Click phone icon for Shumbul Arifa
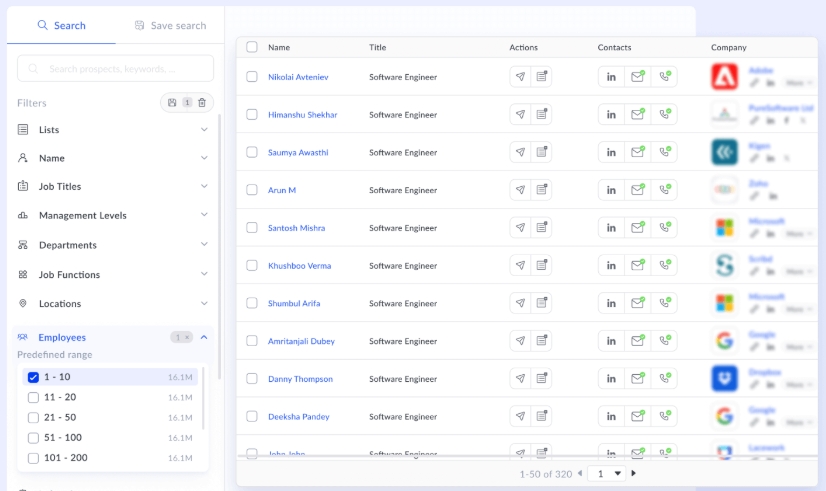826x491 pixels. pos(665,303)
